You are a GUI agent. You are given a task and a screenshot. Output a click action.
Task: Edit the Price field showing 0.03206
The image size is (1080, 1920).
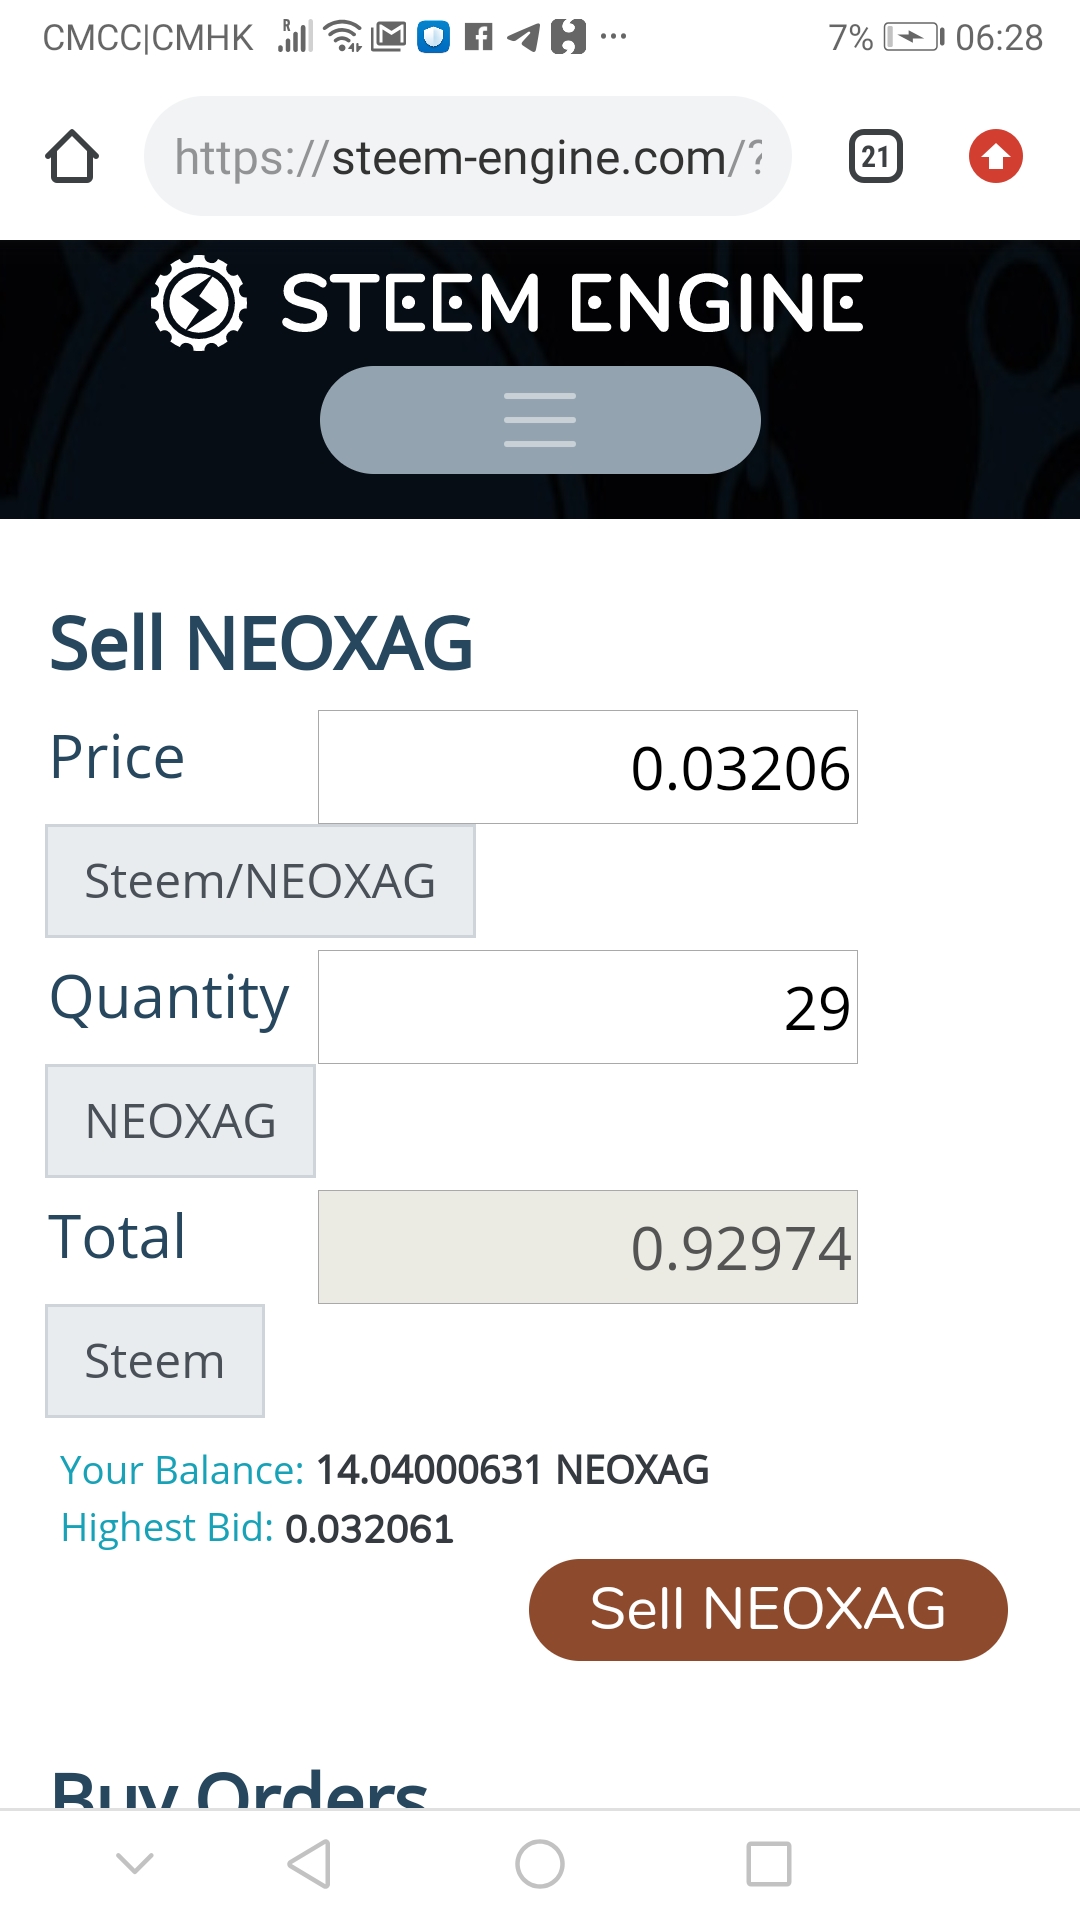coord(588,767)
